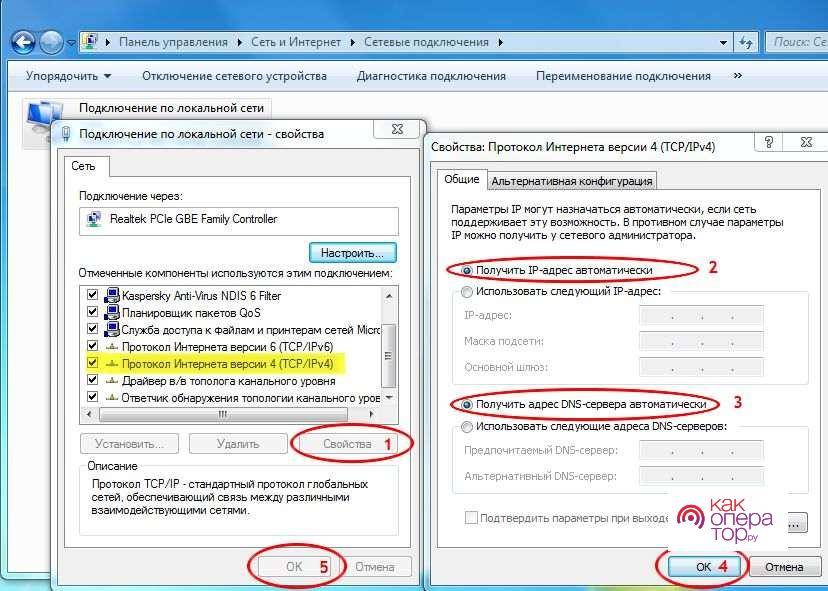The image size is (828, 591).
Task: Click the TCP/IPv4 protocol icon
Action: (111, 364)
